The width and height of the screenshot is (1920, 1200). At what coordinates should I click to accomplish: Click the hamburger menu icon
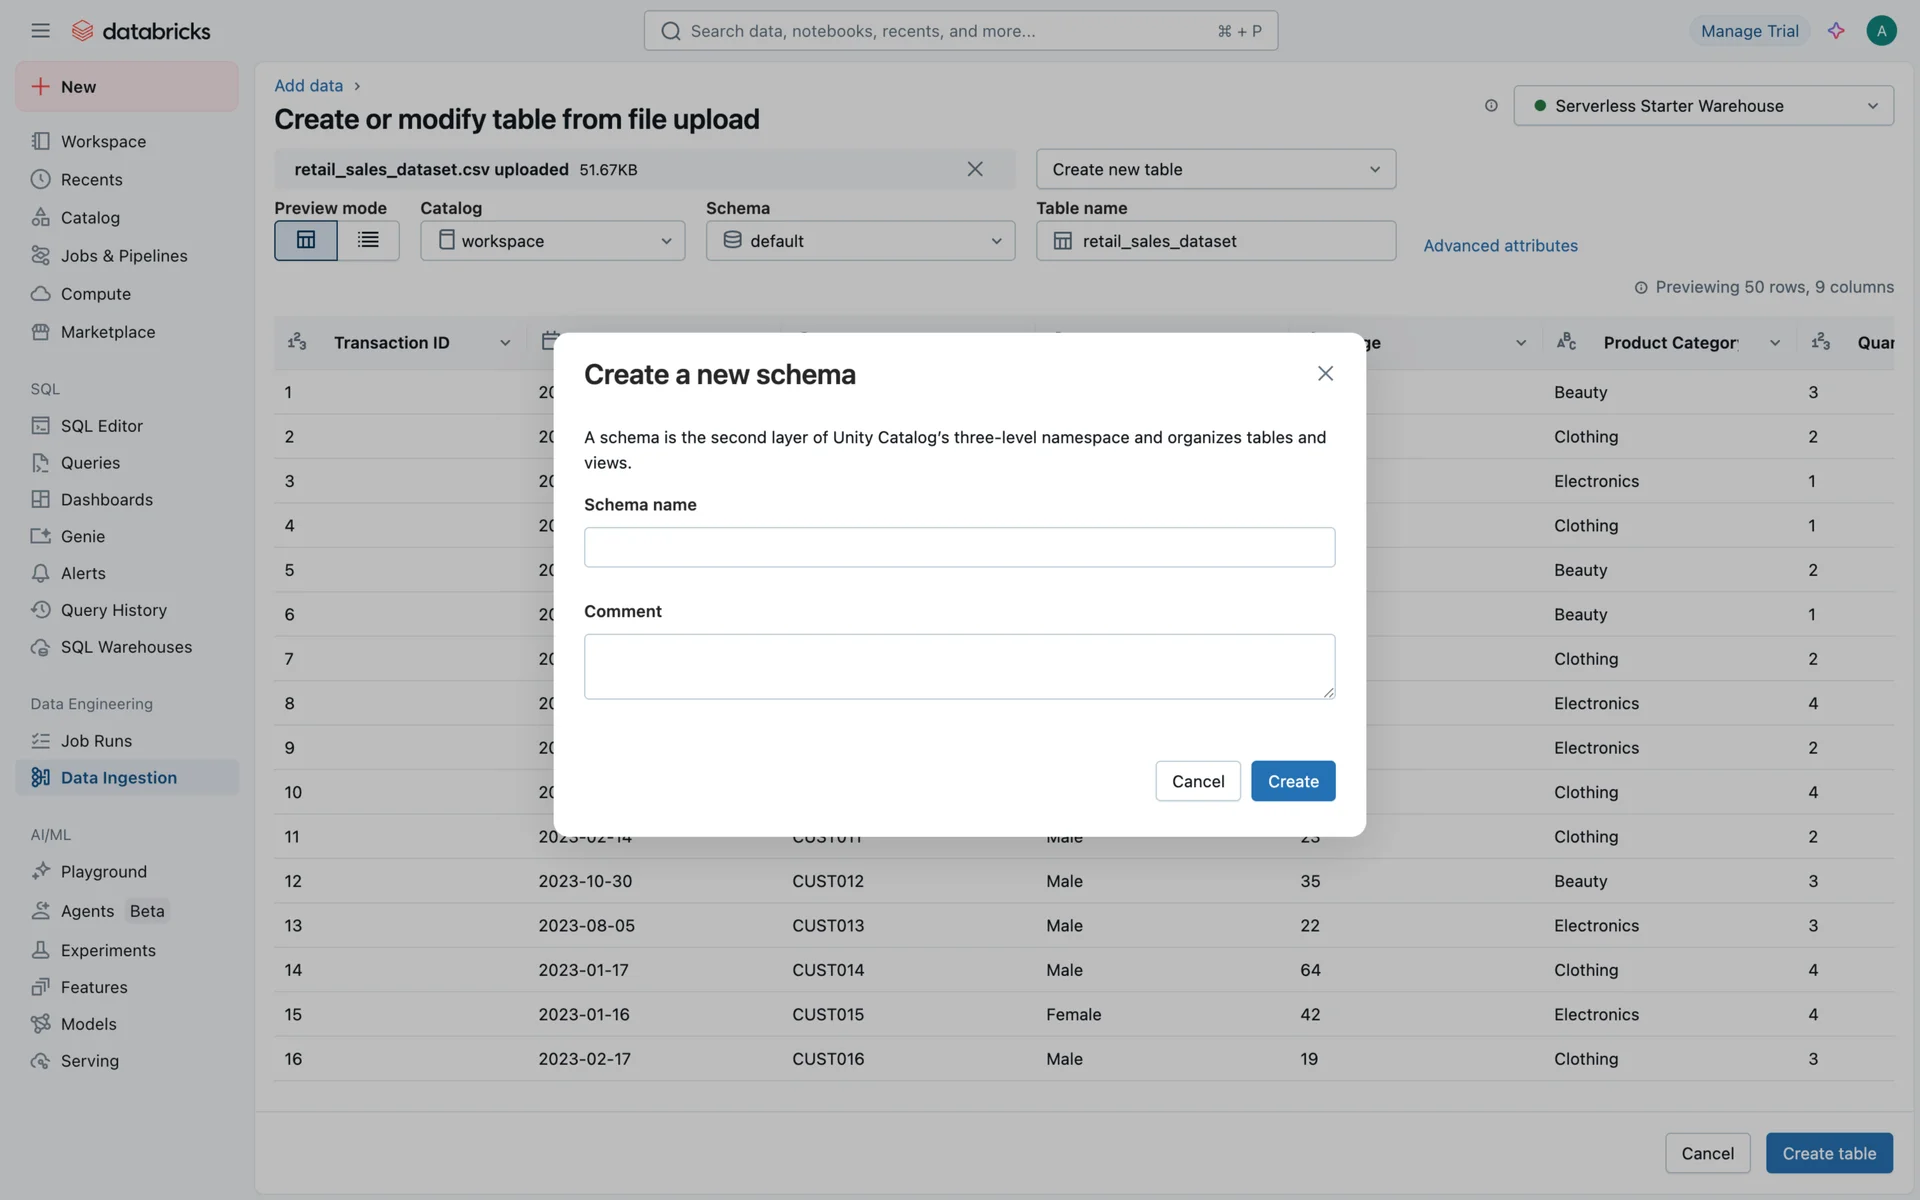pos(40,31)
